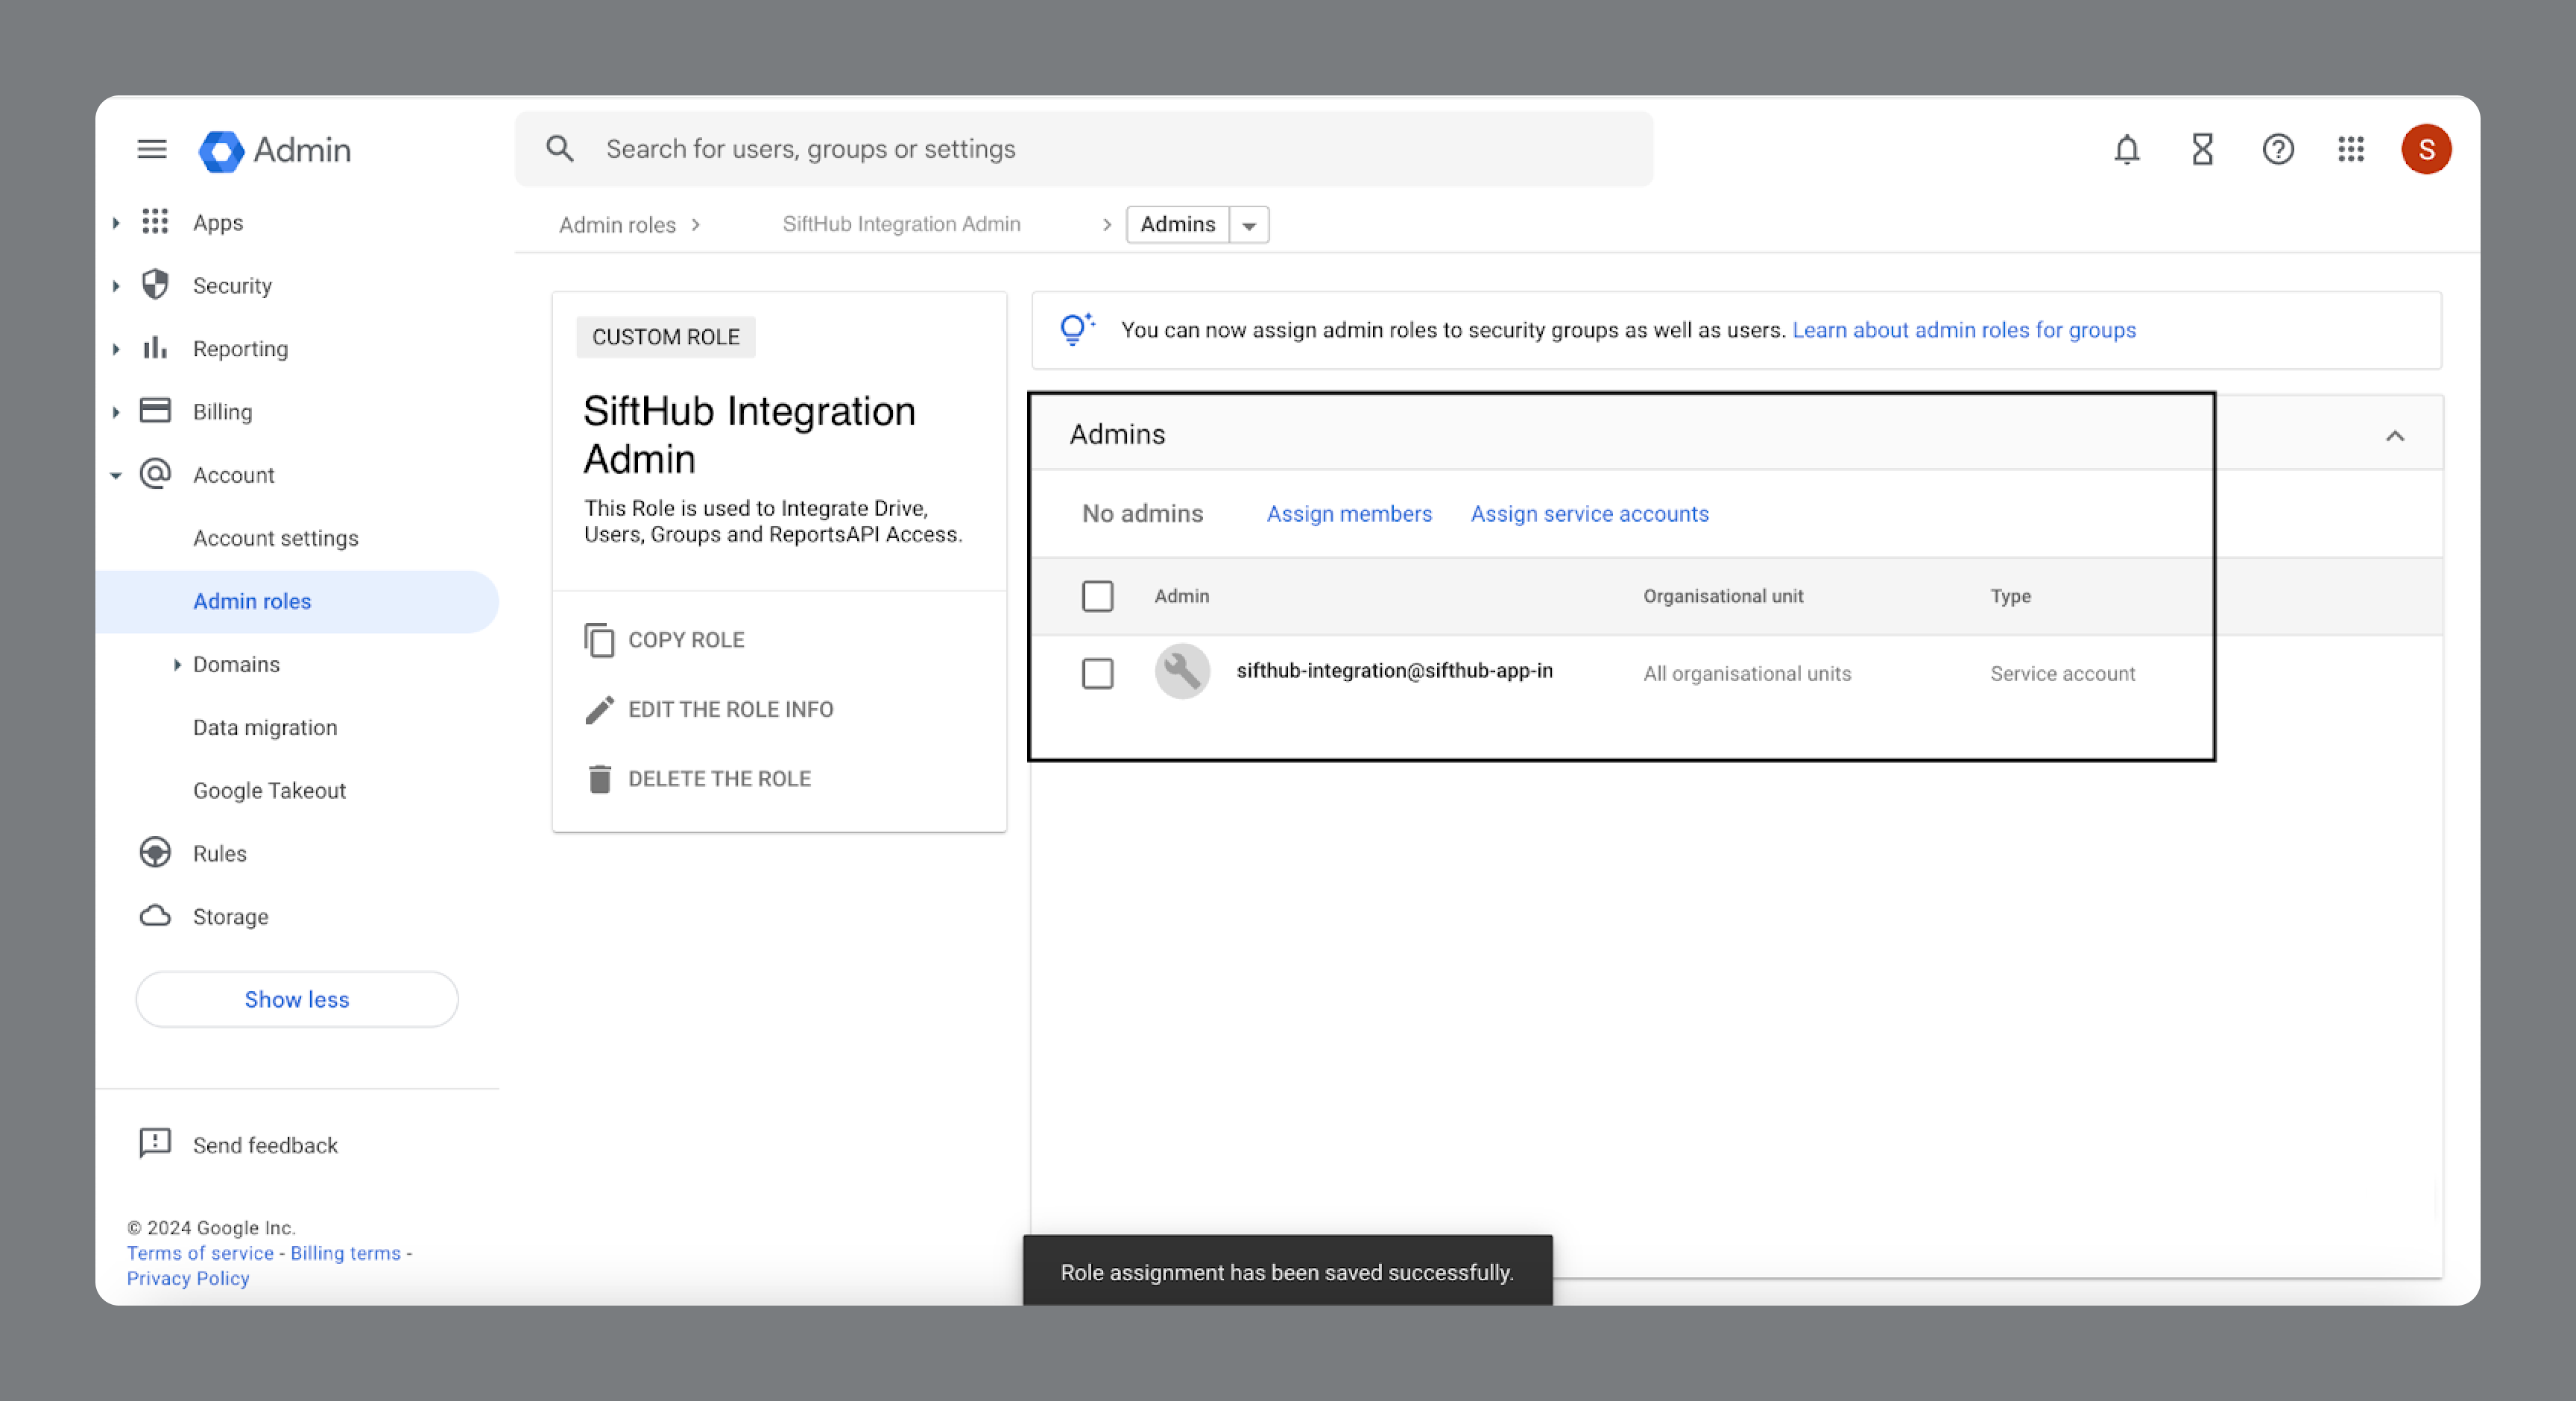2576x1401 pixels.
Task: Click the Edit the Role Info pencil
Action: [x=599, y=709]
